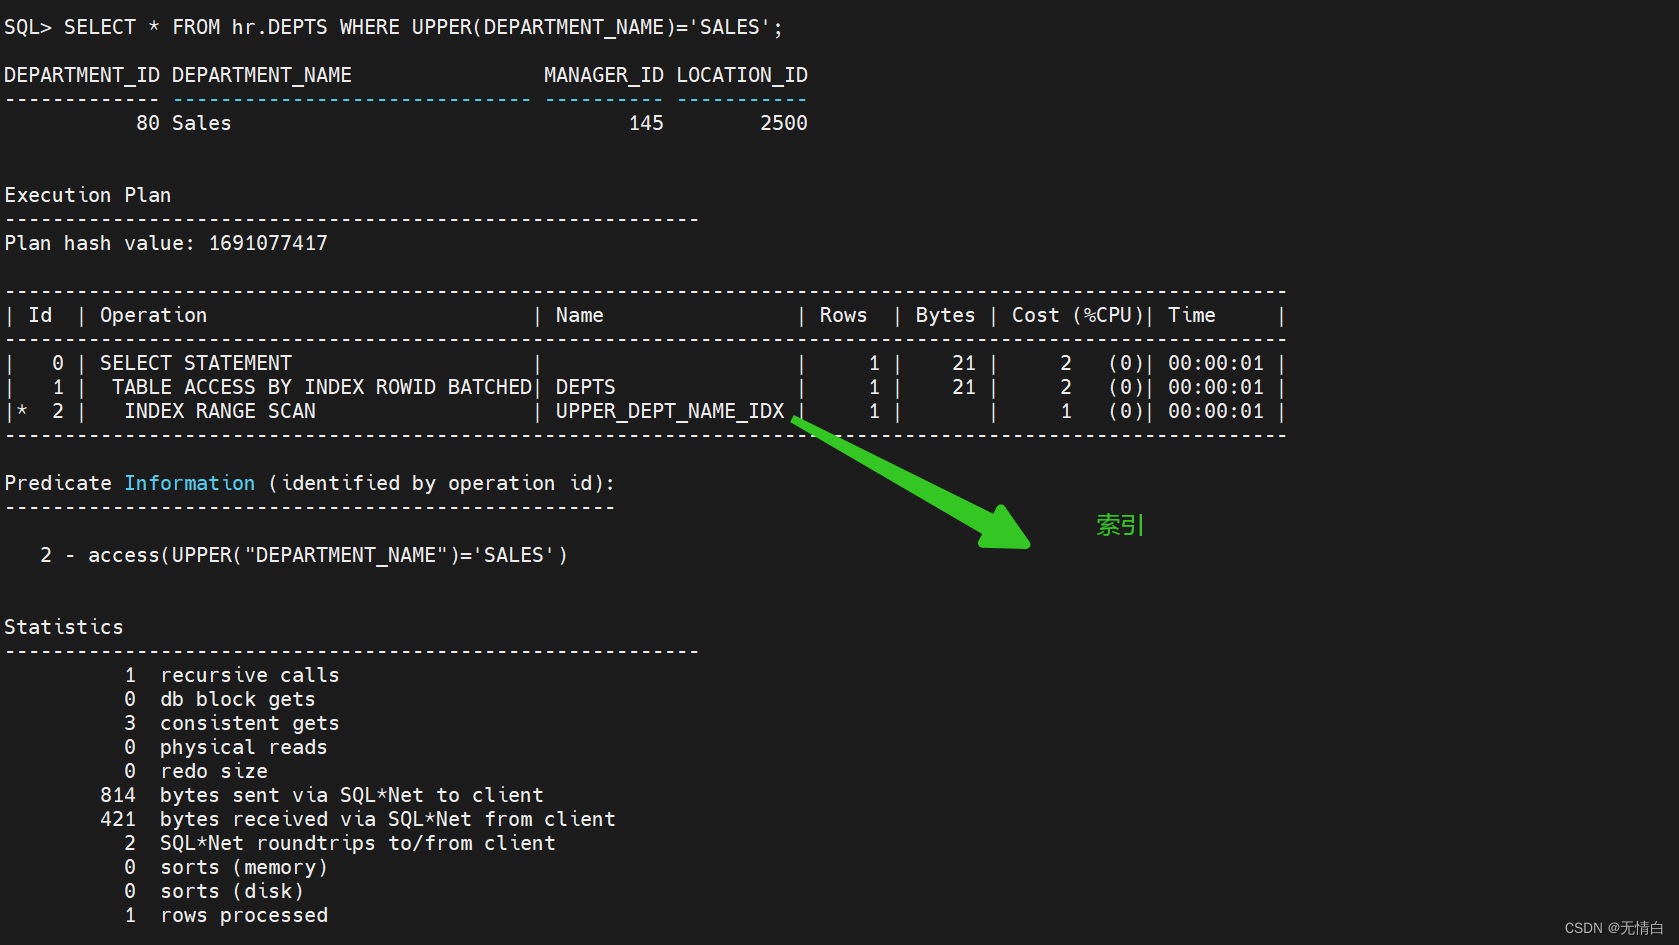Click the sorts (memory) statistic line

tap(226, 867)
